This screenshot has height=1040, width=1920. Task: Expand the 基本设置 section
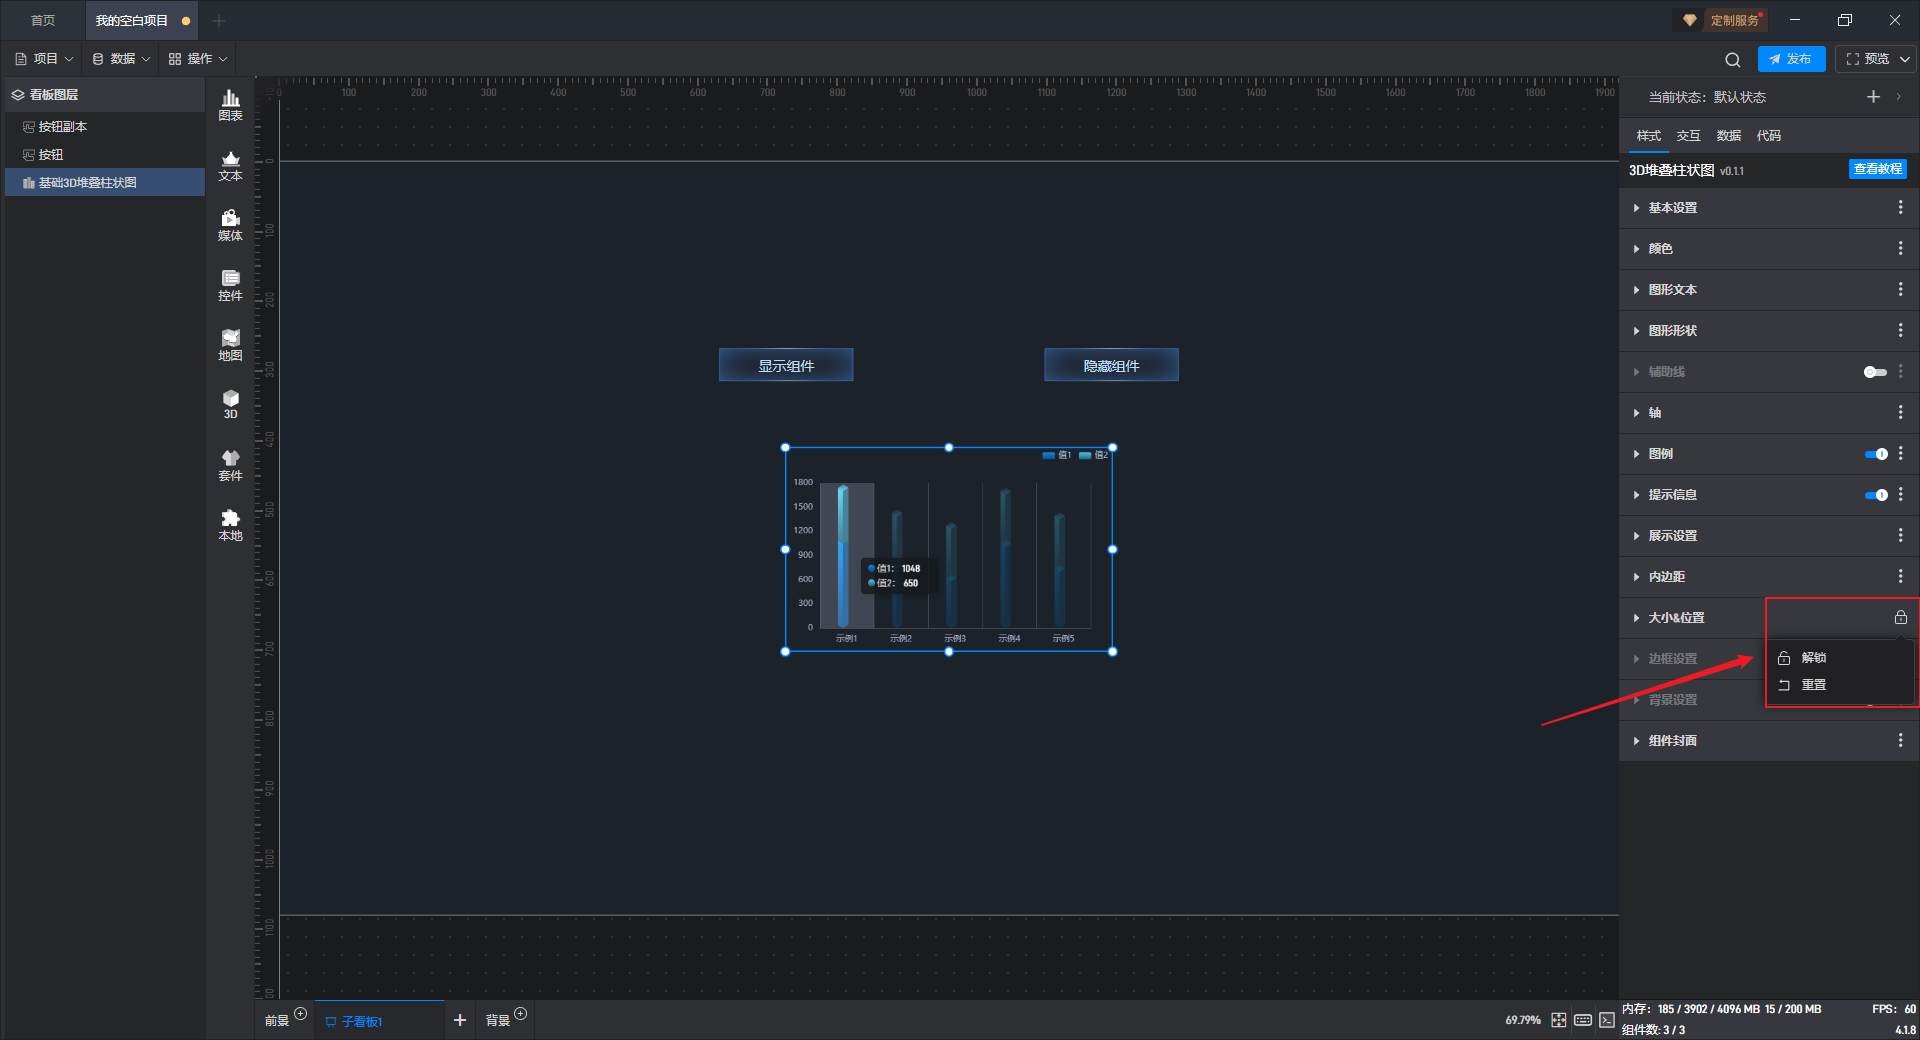[x=1673, y=208]
